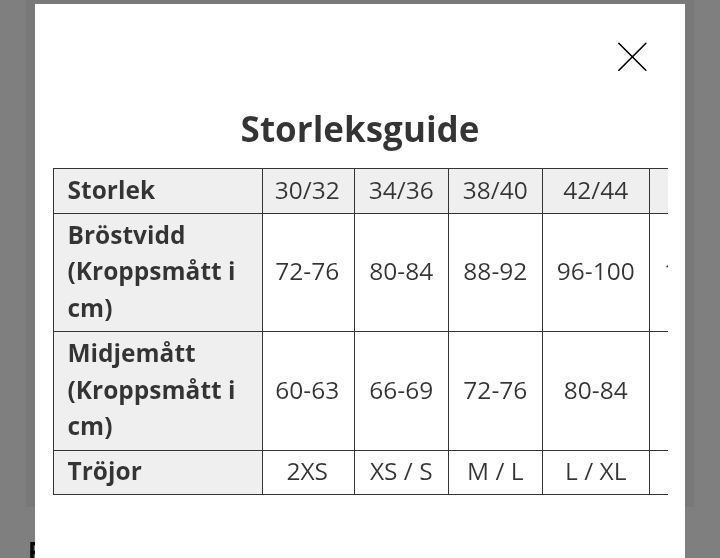Click the 34/36 size column header
Viewport: 720px width, 558px height.
point(401,190)
